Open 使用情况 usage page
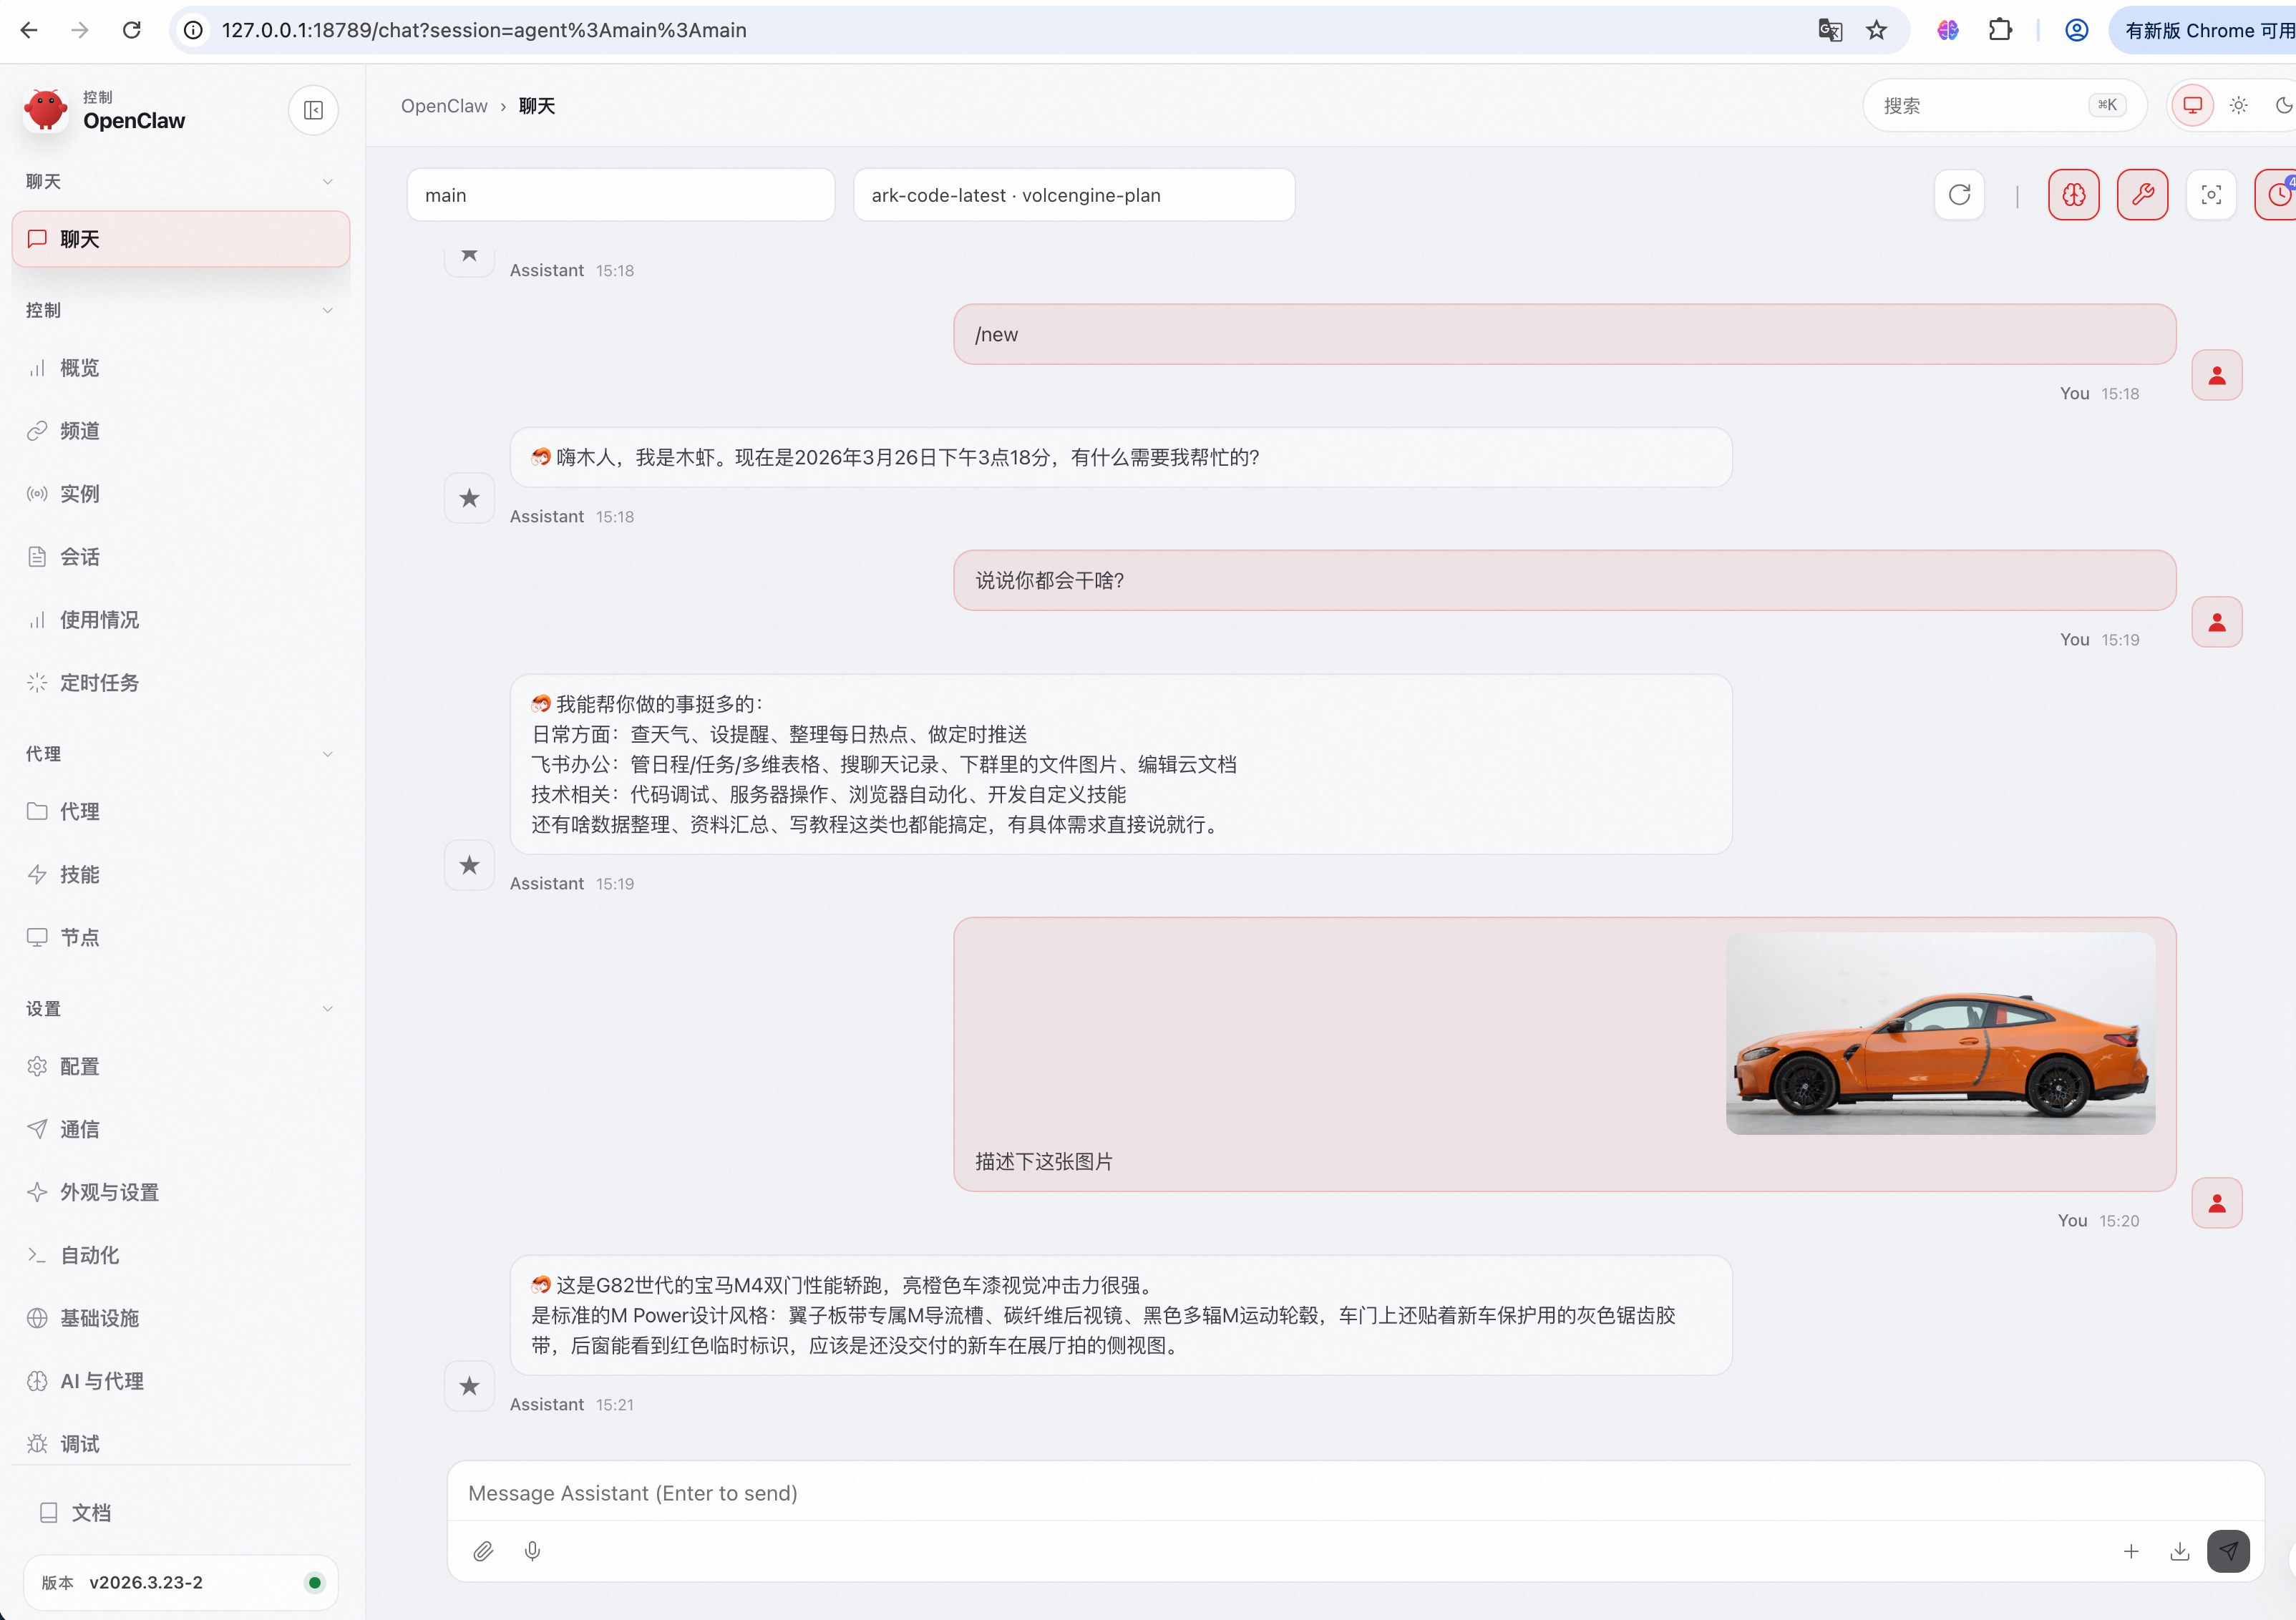Screen dimensions: 2296x1620 tap(180, 620)
